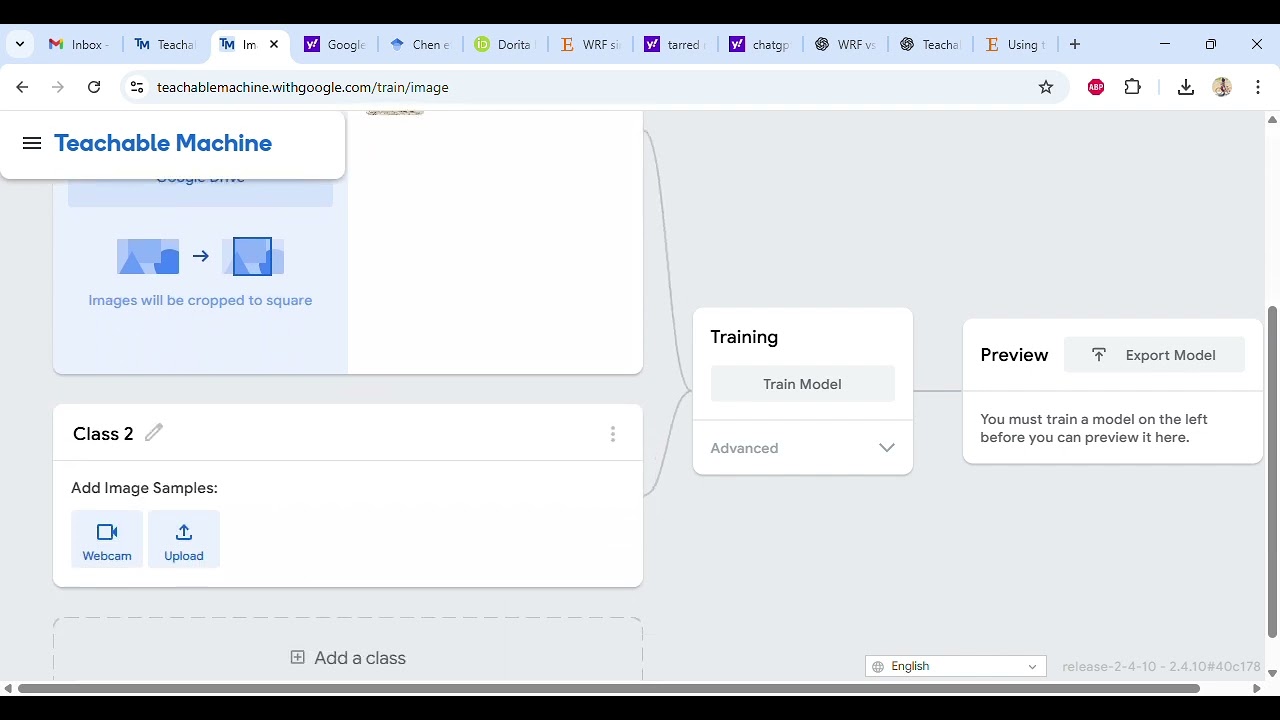Viewport: 1280px width, 720px height.
Task: Edit the Class 2 name pencil icon
Action: (x=153, y=432)
